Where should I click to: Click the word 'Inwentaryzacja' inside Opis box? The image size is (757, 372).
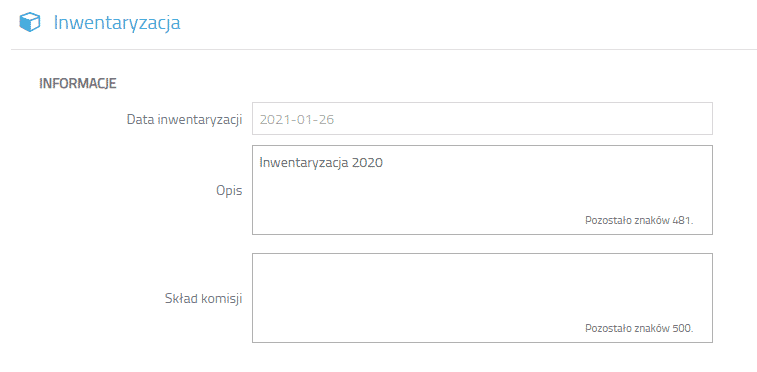pyautogui.click(x=304, y=164)
